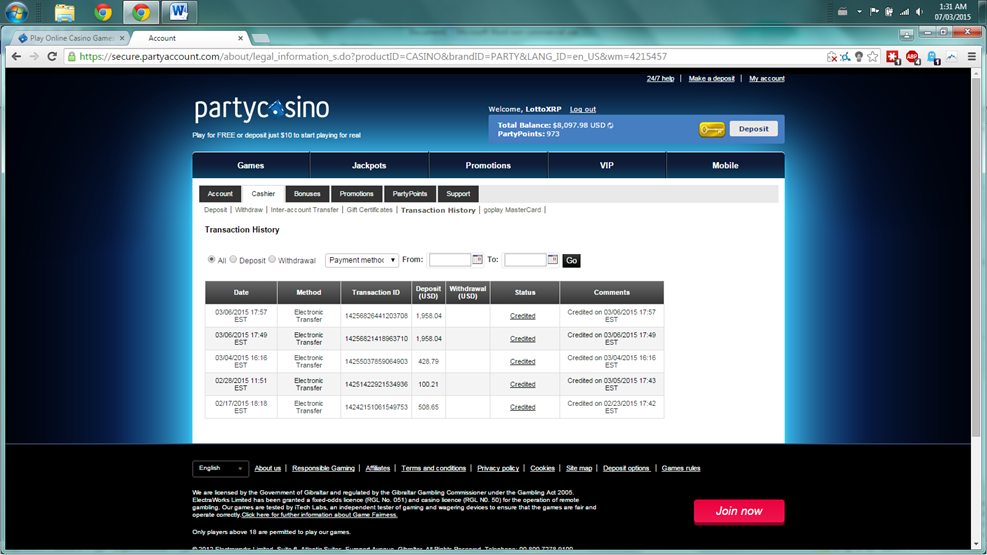This screenshot has height=555, width=987.
Task: Open the From date calendar picker
Action: [x=477, y=259]
